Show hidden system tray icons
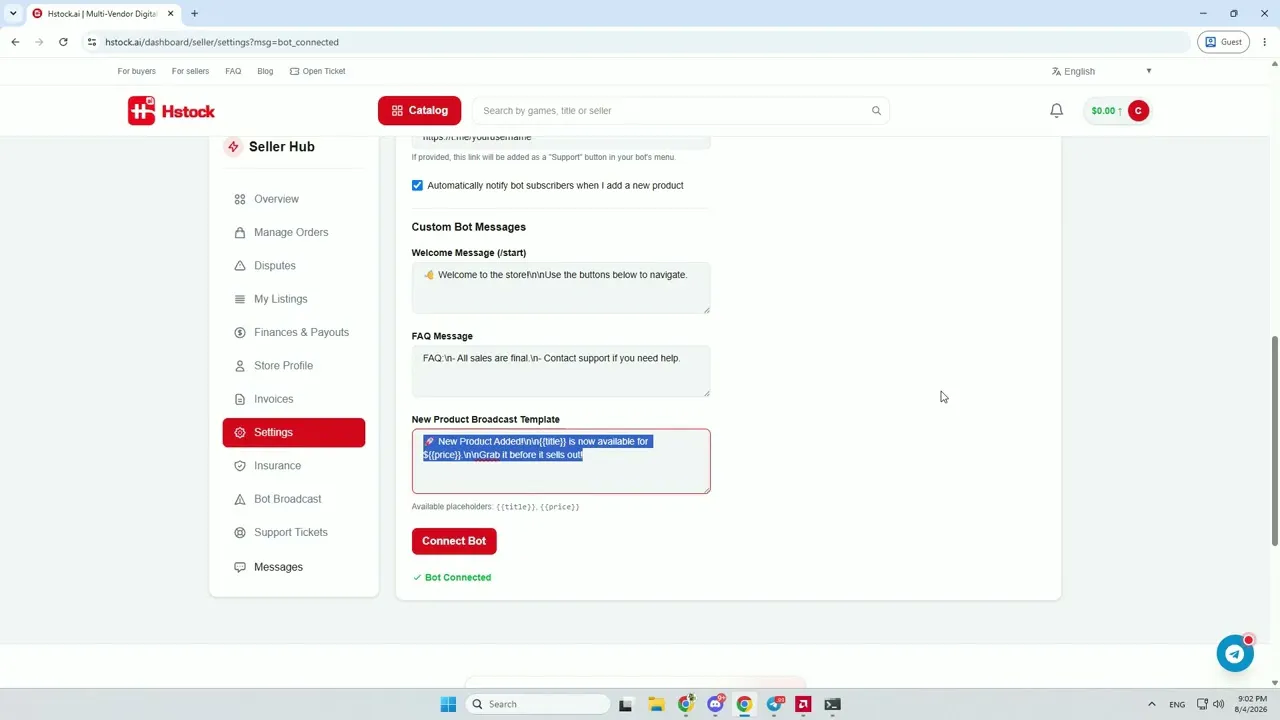The height and width of the screenshot is (720, 1280). point(1151,704)
